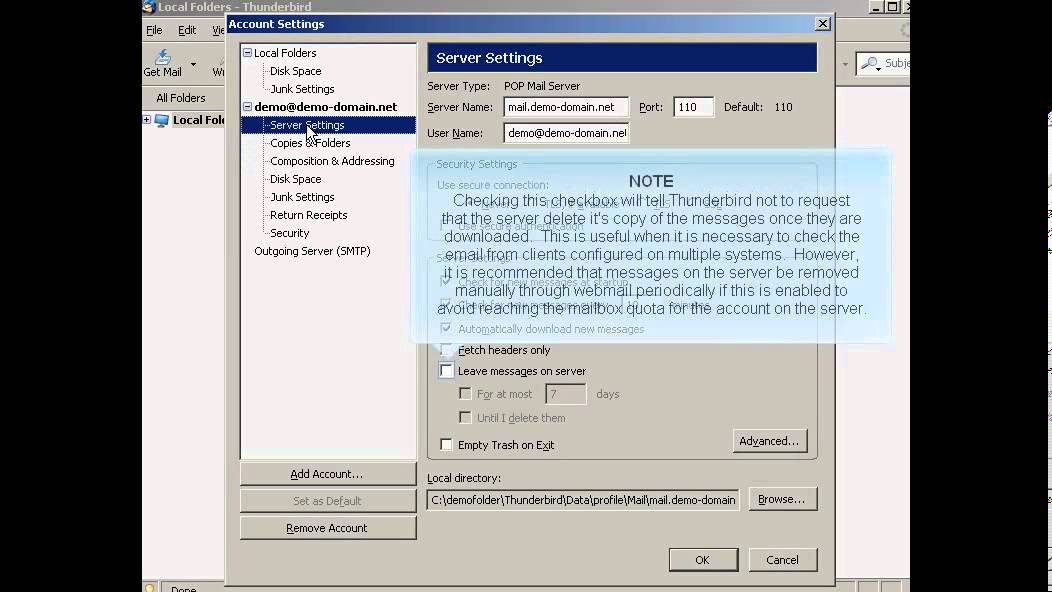
Task: Open the Edit menu
Action: coord(187,30)
